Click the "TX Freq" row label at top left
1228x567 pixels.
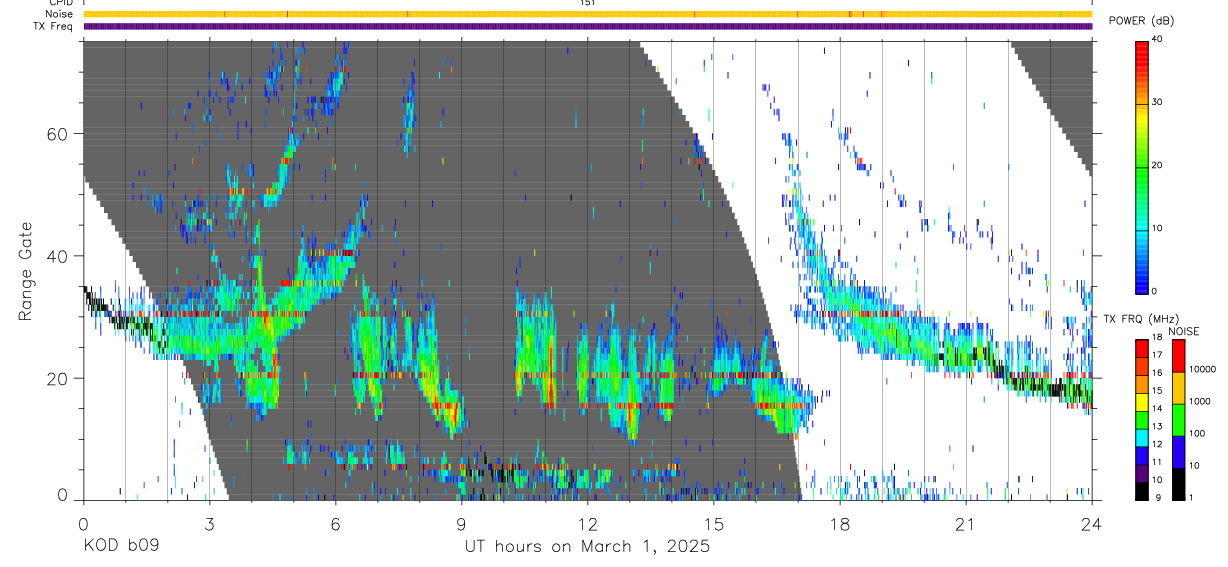tap(54, 26)
